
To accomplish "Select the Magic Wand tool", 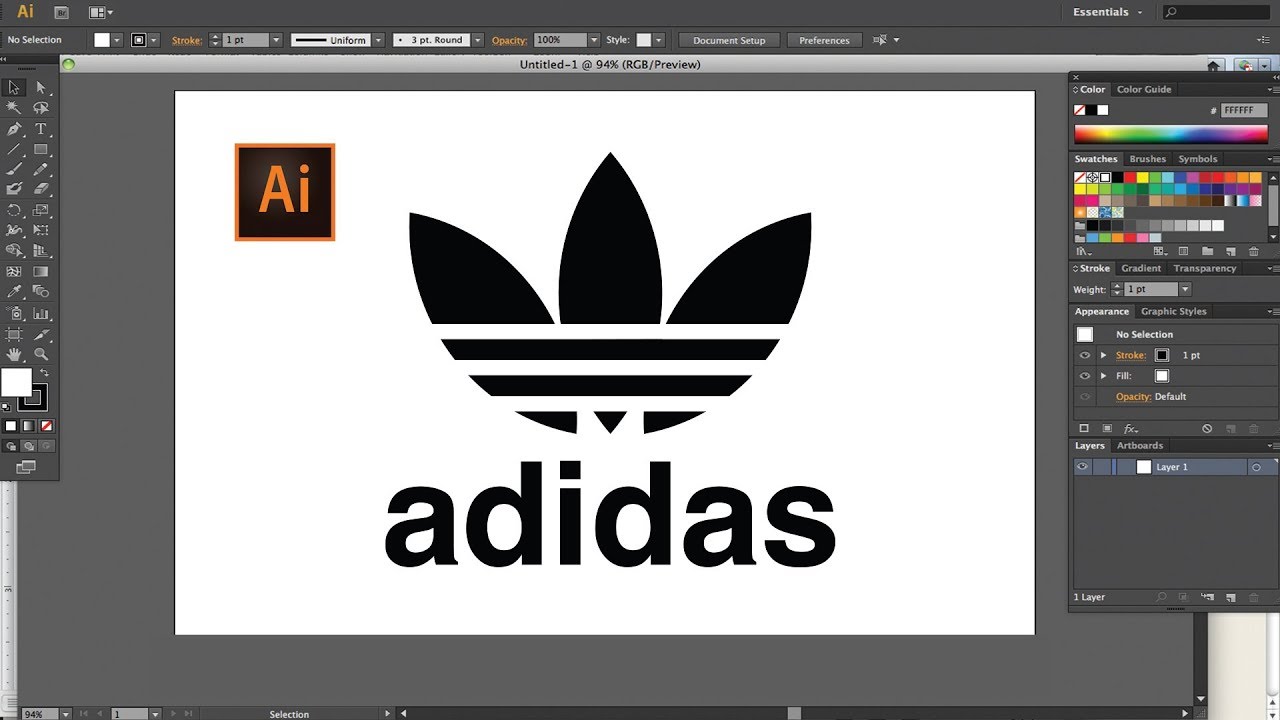I will click(x=14, y=107).
